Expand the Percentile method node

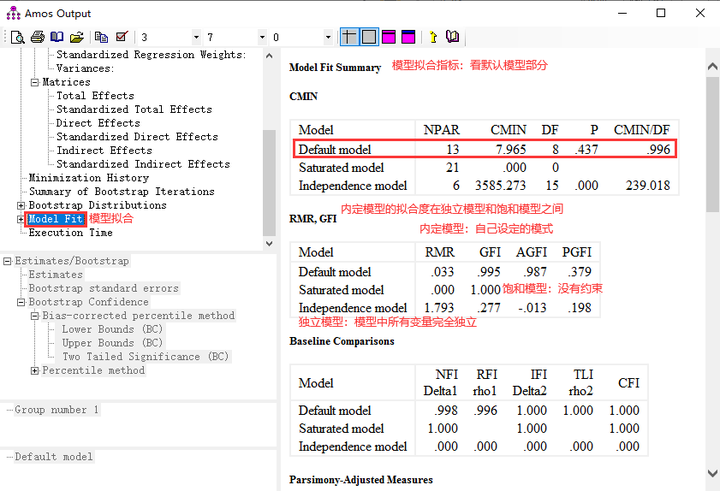pyautogui.click(x=35, y=371)
